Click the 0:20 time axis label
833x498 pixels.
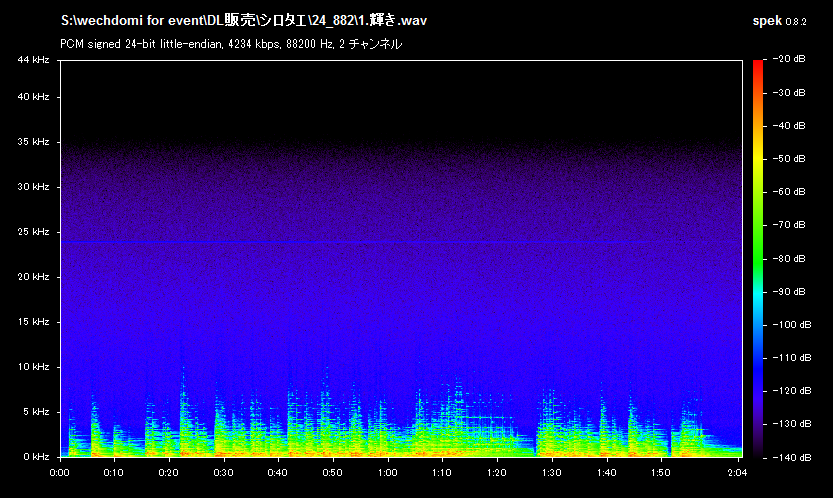pyautogui.click(x=168, y=473)
